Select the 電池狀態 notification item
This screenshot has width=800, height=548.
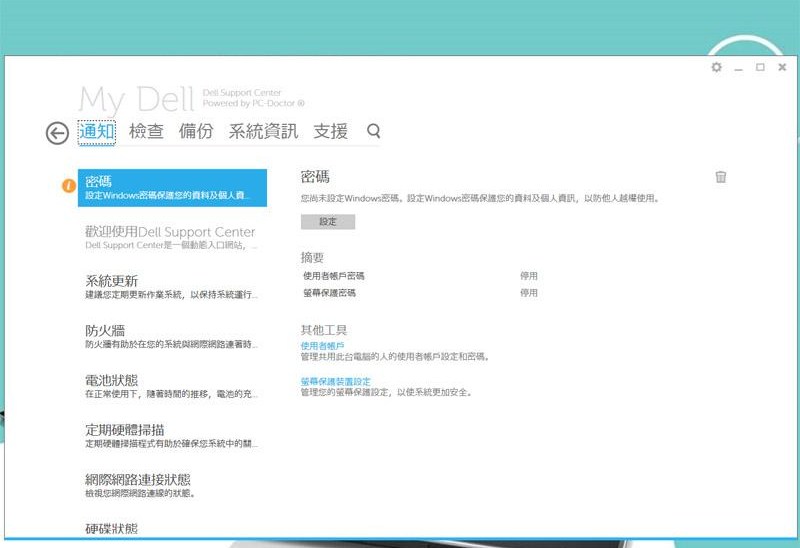pyautogui.click(x=172, y=386)
